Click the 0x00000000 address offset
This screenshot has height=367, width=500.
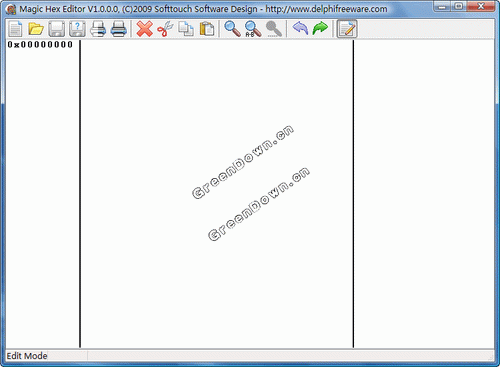[40, 44]
